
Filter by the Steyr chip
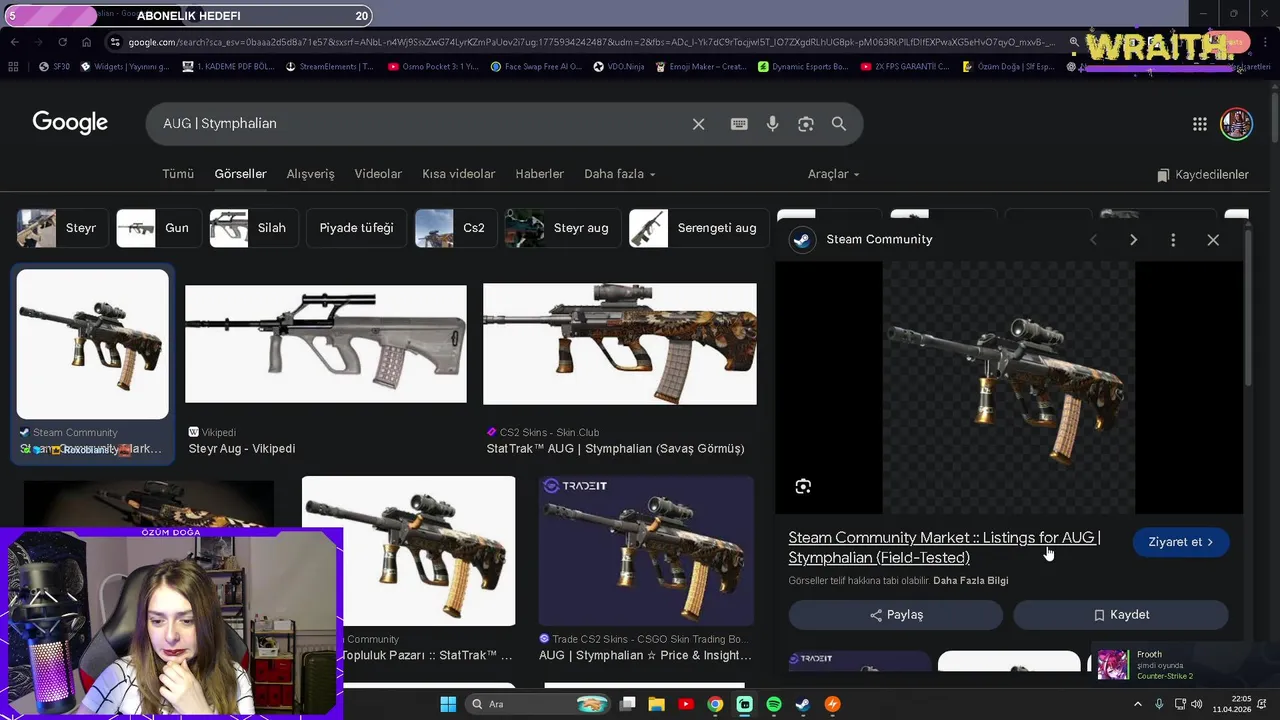[x=62, y=228]
